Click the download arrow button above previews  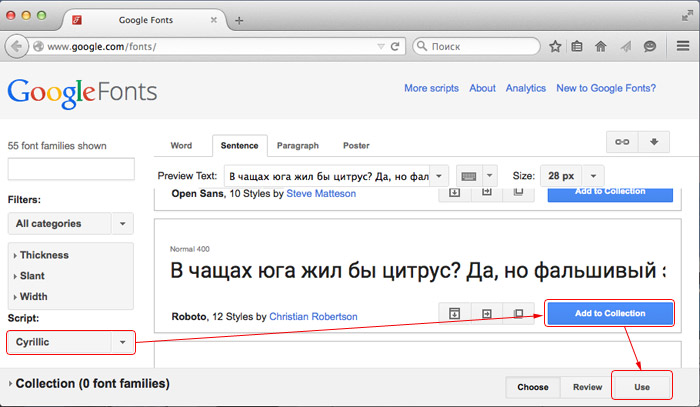(x=654, y=142)
